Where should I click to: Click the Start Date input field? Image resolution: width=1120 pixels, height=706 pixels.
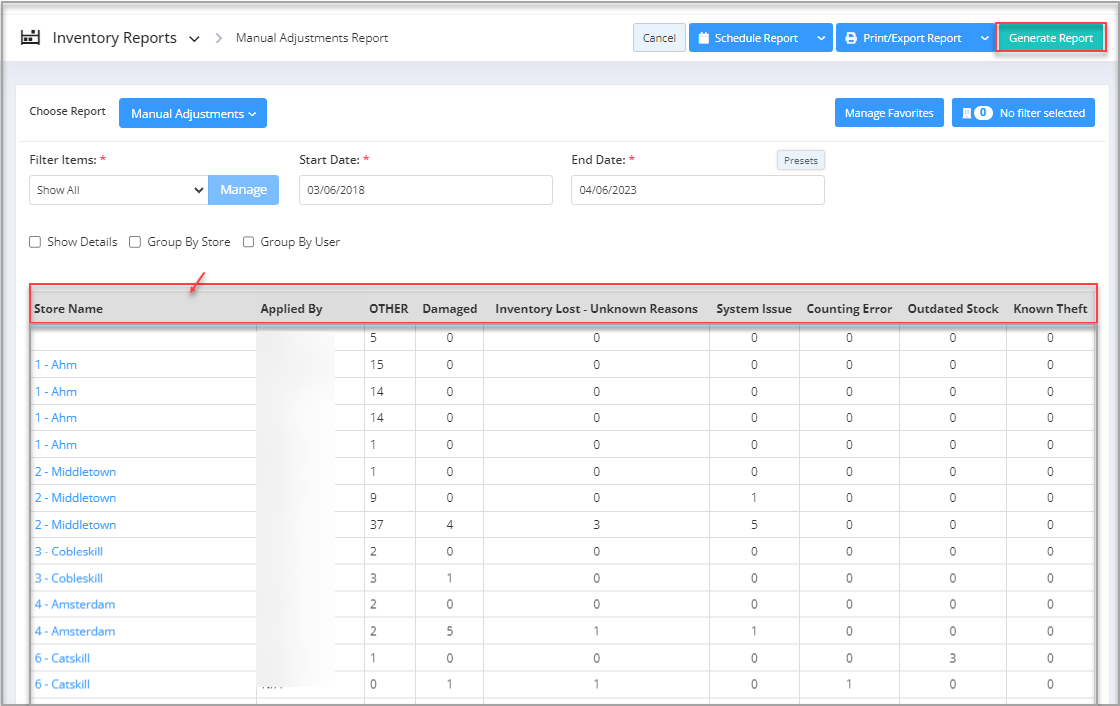tap(426, 190)
